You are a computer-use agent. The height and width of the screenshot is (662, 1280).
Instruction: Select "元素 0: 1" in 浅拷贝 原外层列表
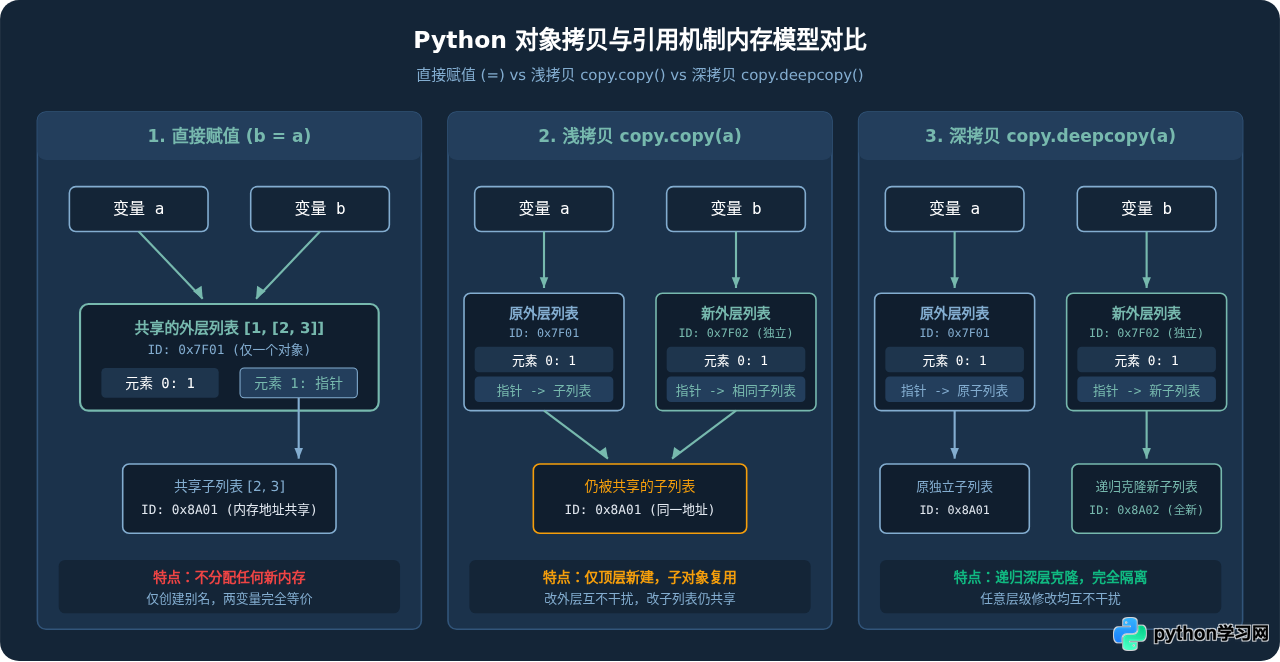(544, 361)
